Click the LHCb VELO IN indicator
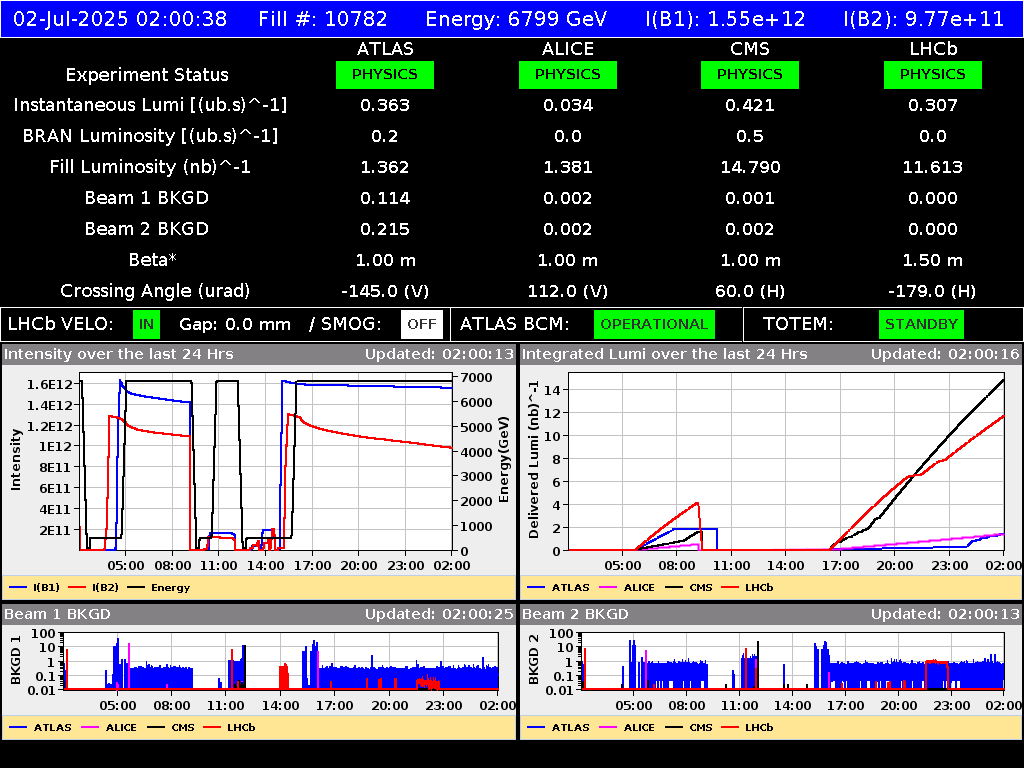Viewport: 1024px width, 768px height. click(x=146, y=324)
